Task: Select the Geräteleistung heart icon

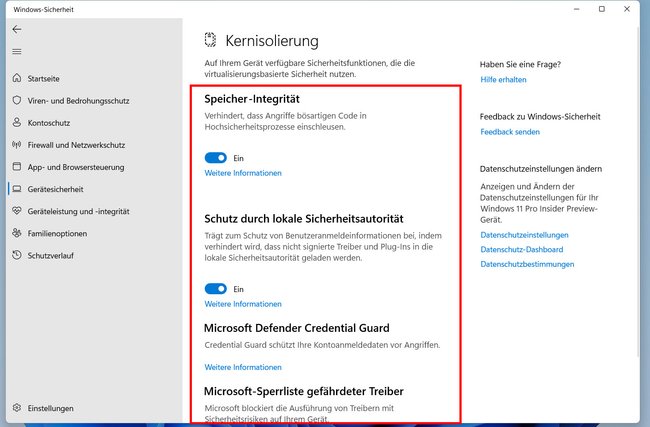Action: coord(17,211)
